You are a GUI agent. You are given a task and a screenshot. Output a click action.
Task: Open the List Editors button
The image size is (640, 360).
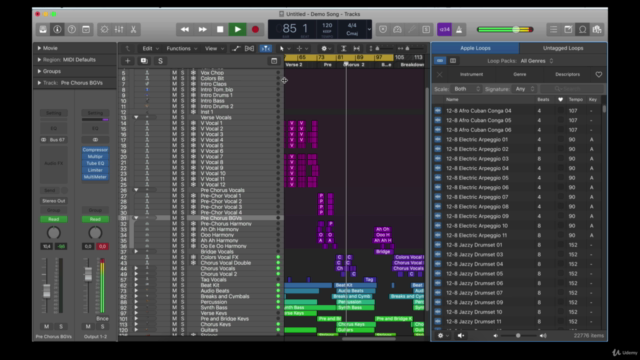pyautogui.click(x=553, y=29)
